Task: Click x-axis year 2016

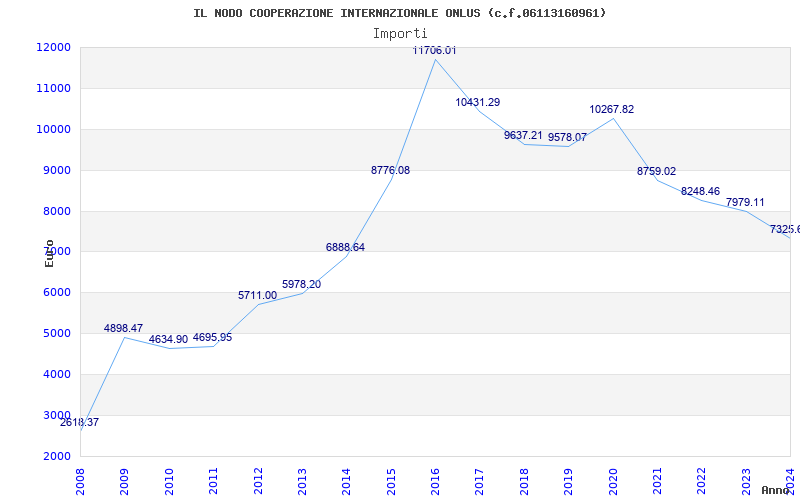Action: point(436,481)
